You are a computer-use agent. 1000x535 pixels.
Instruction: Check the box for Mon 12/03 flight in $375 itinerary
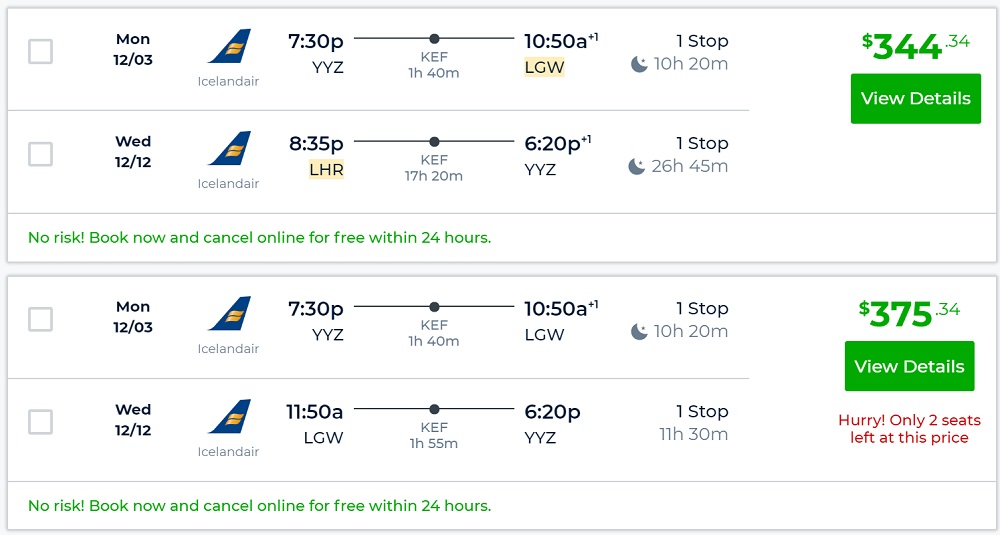[x=40, y=319]
